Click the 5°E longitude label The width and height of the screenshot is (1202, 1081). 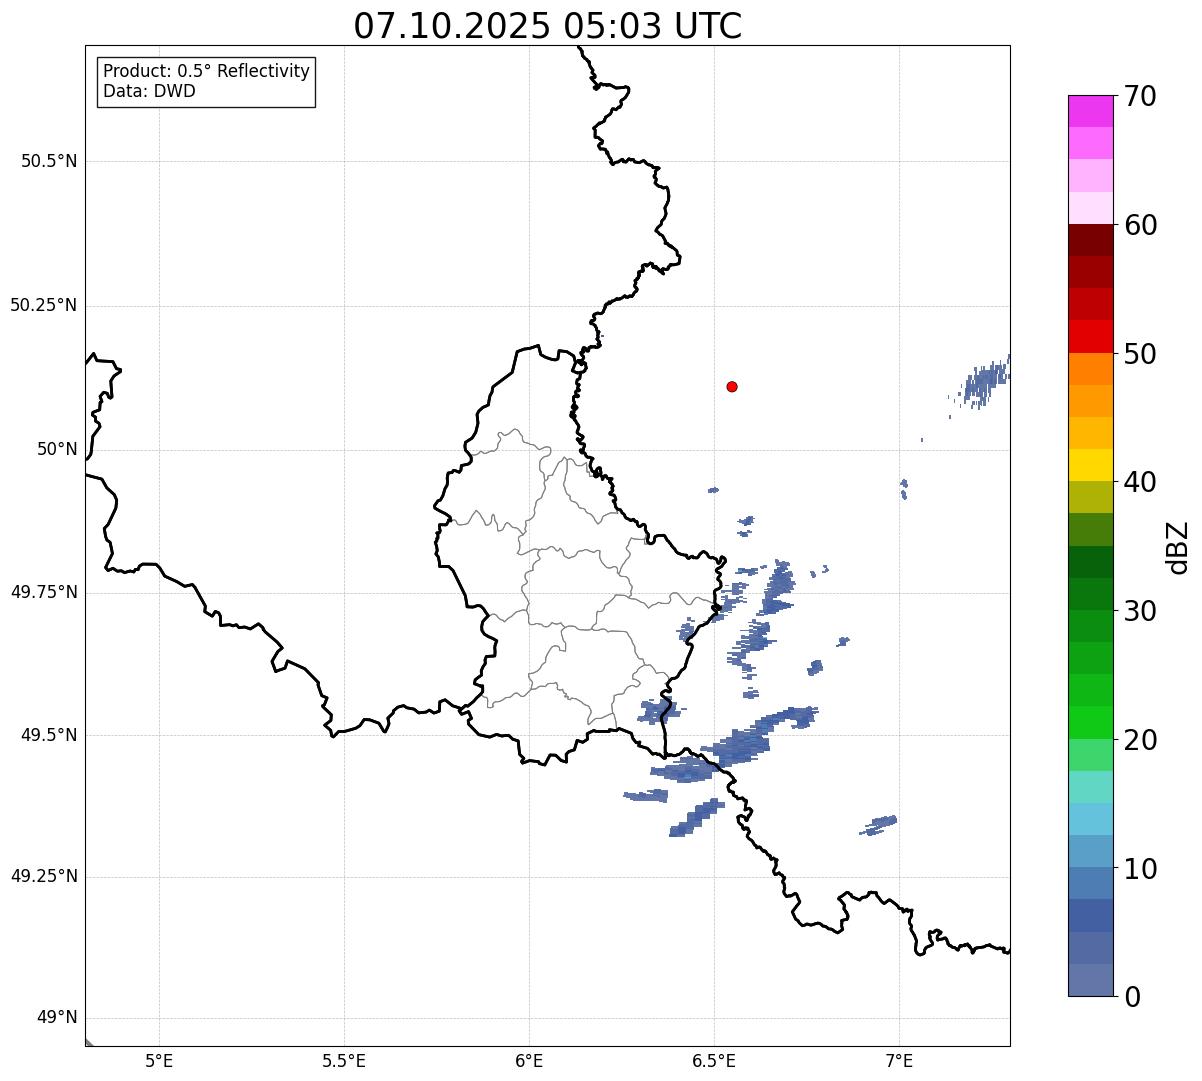point(159,1060)
